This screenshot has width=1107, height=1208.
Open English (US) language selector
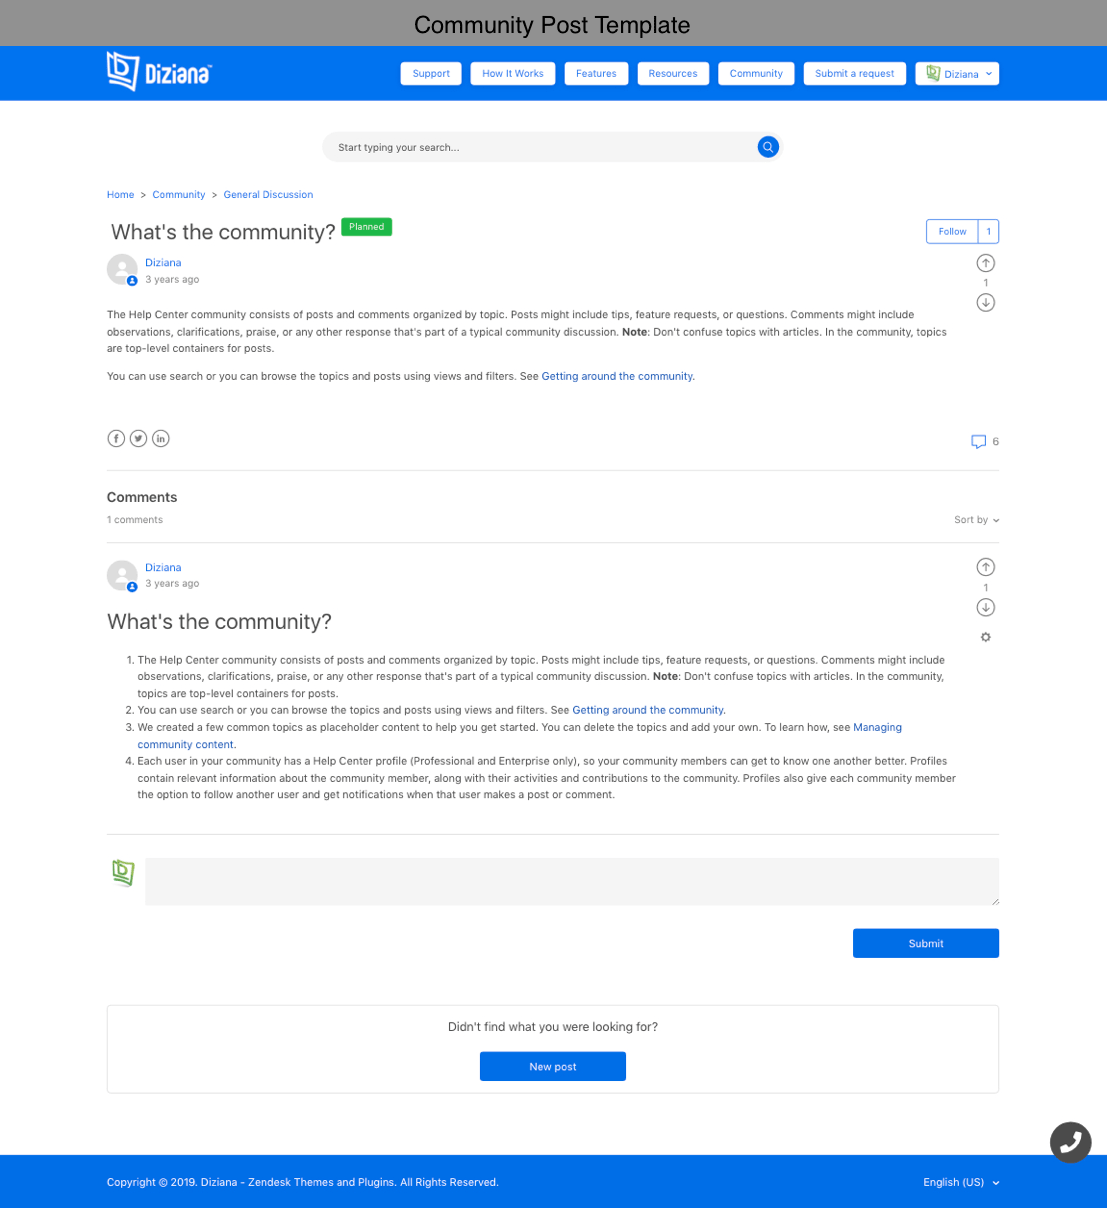960,1182
